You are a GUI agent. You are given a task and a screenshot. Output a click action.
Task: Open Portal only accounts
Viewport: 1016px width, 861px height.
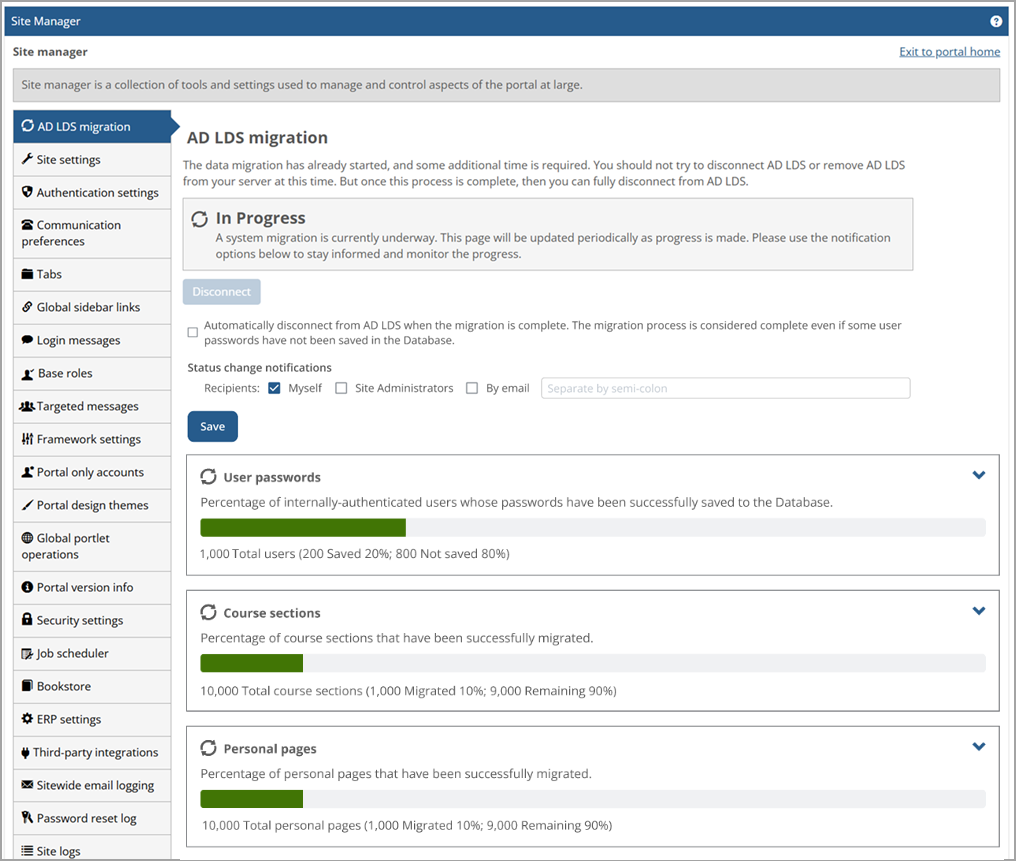[92, 472]
